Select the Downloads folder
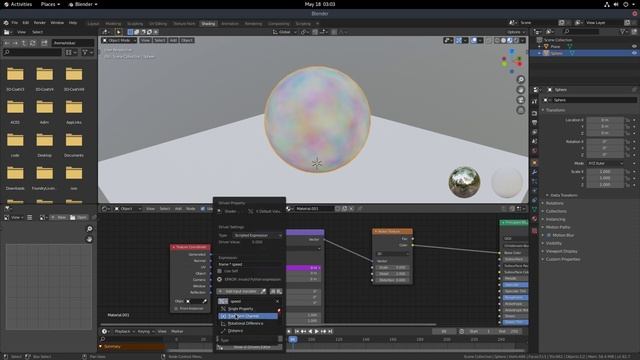The image size is (640, 360). 15,177
